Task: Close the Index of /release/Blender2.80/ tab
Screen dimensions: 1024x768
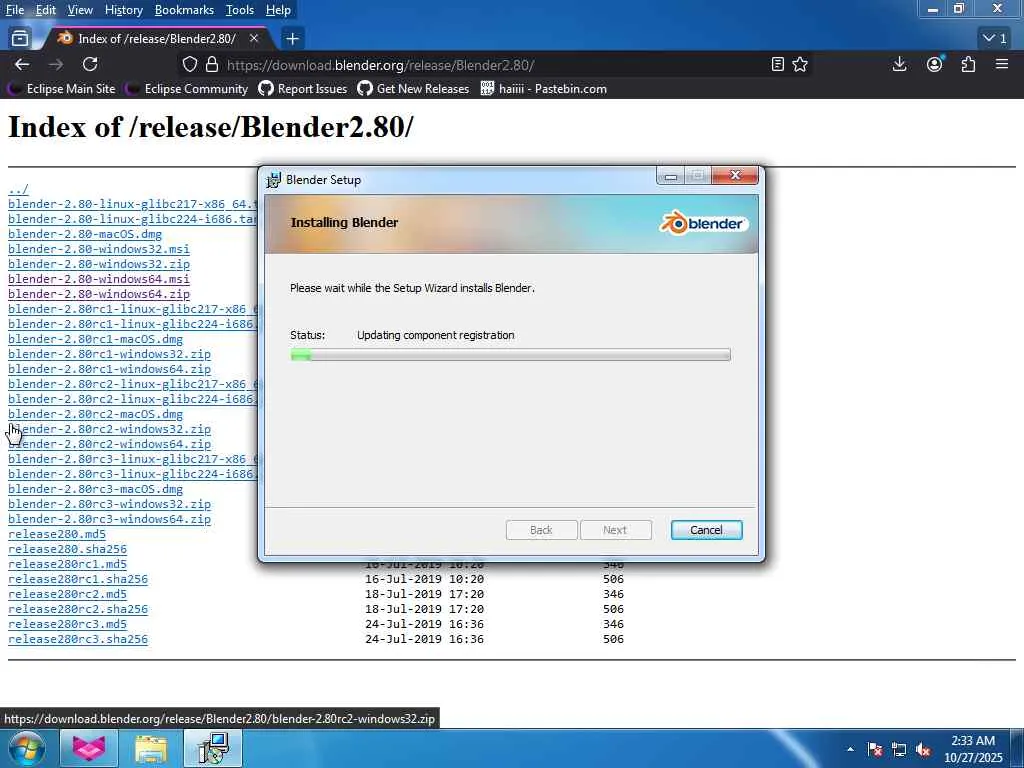Action: click(254, 39)
